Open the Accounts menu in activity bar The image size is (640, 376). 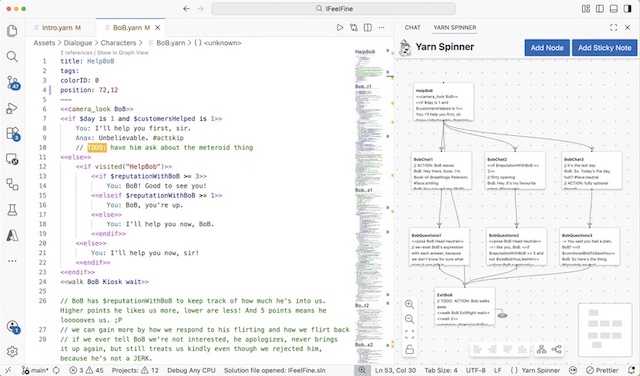(12, 326)
